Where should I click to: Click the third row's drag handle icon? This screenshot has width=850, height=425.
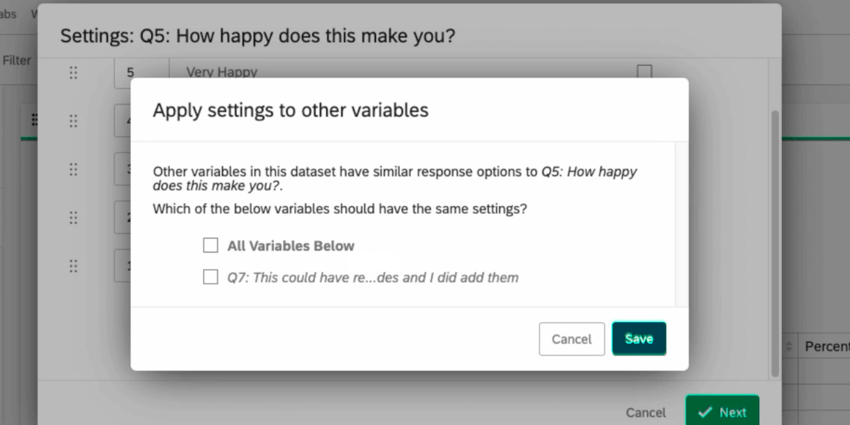coord(73,169)
